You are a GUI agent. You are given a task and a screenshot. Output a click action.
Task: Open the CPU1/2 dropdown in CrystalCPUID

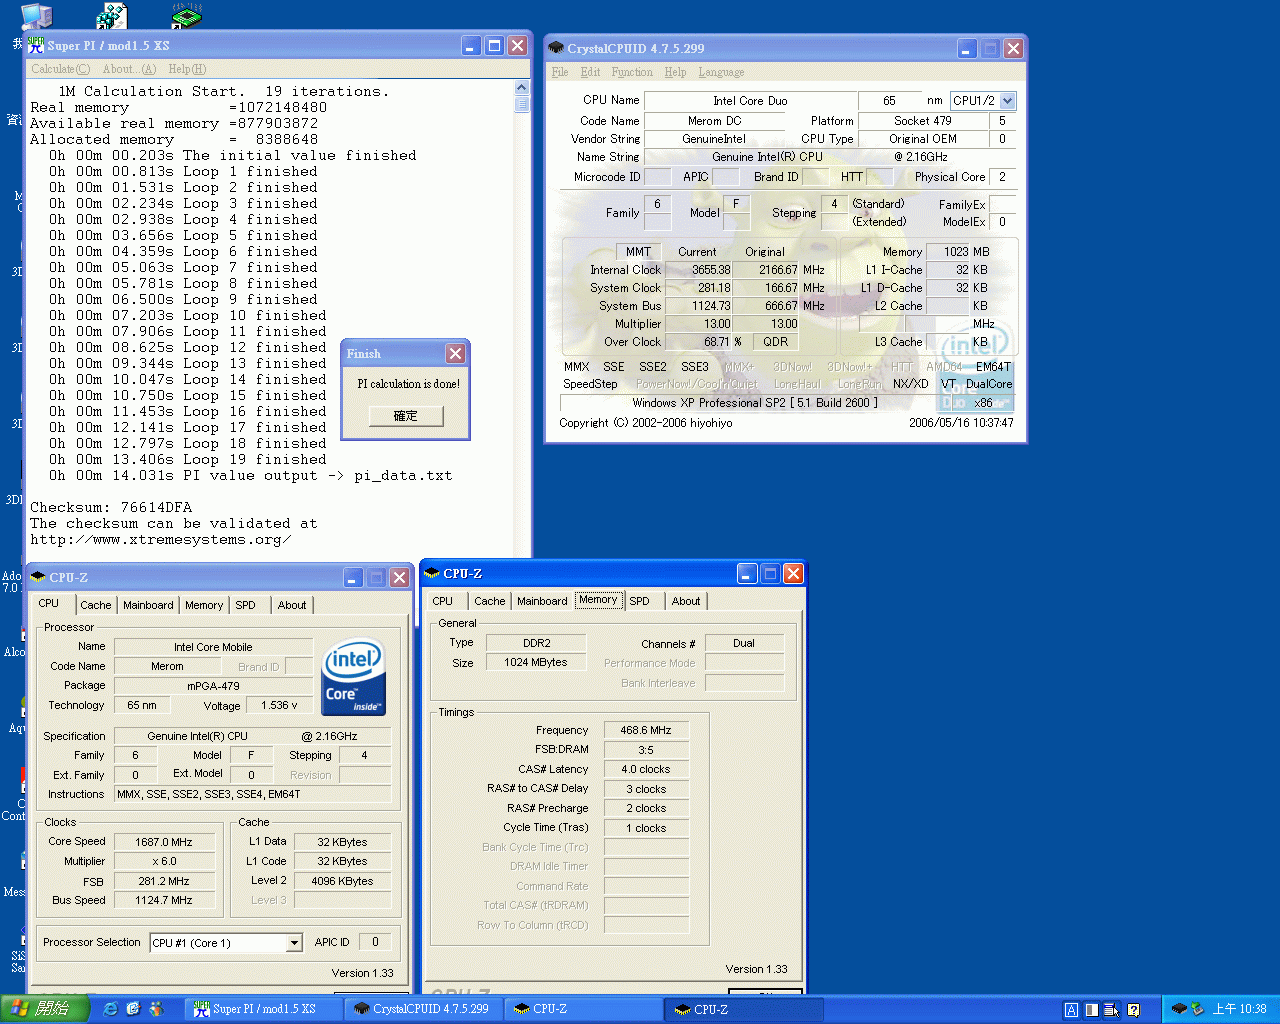pyautogui.click(x=1007, y=101)
